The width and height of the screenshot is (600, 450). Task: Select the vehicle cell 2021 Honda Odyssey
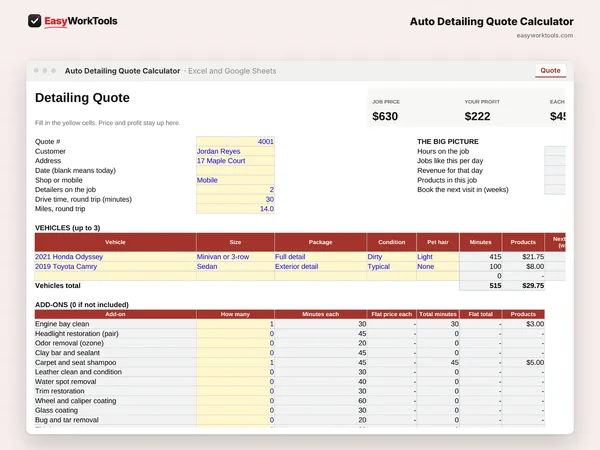click(x=115, y=257)
